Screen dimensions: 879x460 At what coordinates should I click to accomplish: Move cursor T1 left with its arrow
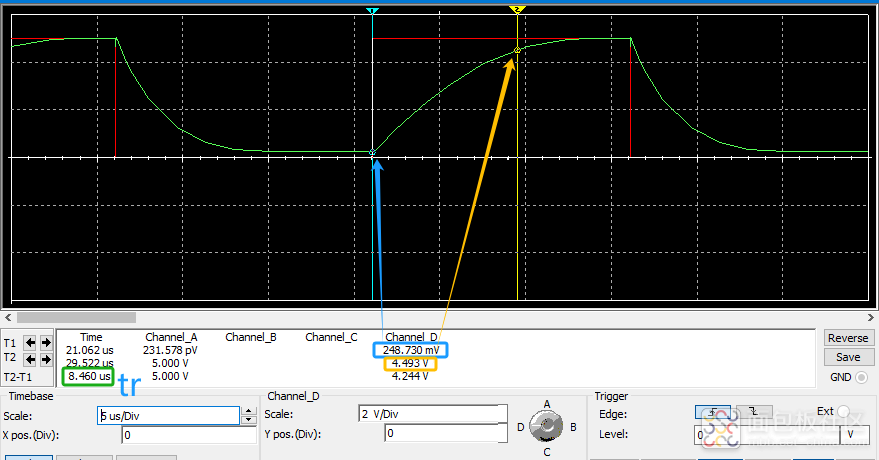coord(30,342)
